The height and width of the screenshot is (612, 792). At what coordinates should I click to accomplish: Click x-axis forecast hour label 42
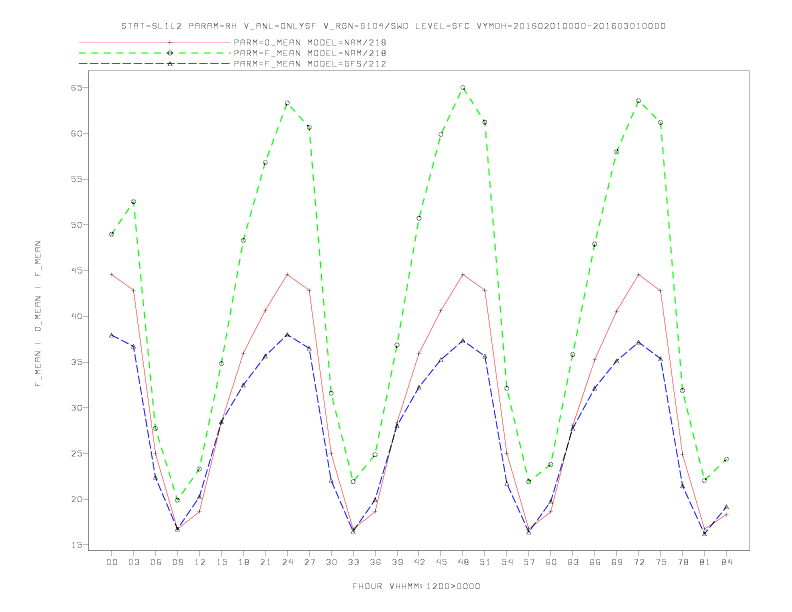point(419,562)
